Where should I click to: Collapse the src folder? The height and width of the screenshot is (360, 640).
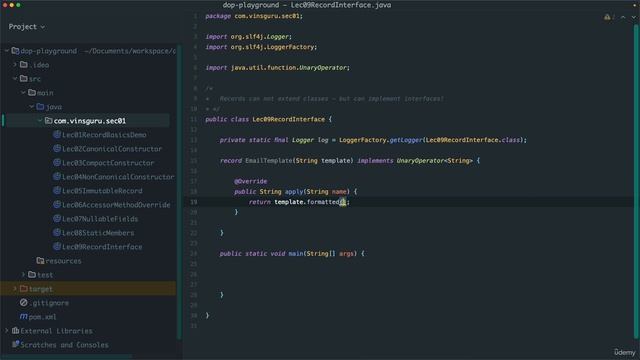point(15,79)
